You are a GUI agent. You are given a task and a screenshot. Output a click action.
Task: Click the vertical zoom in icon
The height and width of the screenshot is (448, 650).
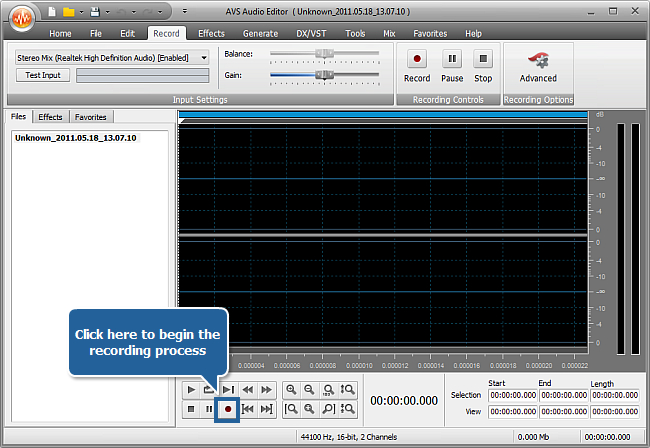[x=347, y=390]
